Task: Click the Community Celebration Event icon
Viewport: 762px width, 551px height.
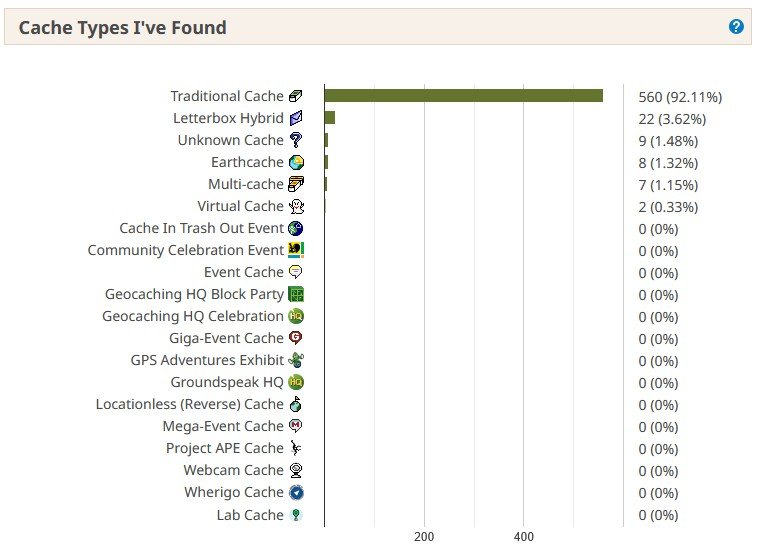Action: pyautogui.click(x=296, y=250)
